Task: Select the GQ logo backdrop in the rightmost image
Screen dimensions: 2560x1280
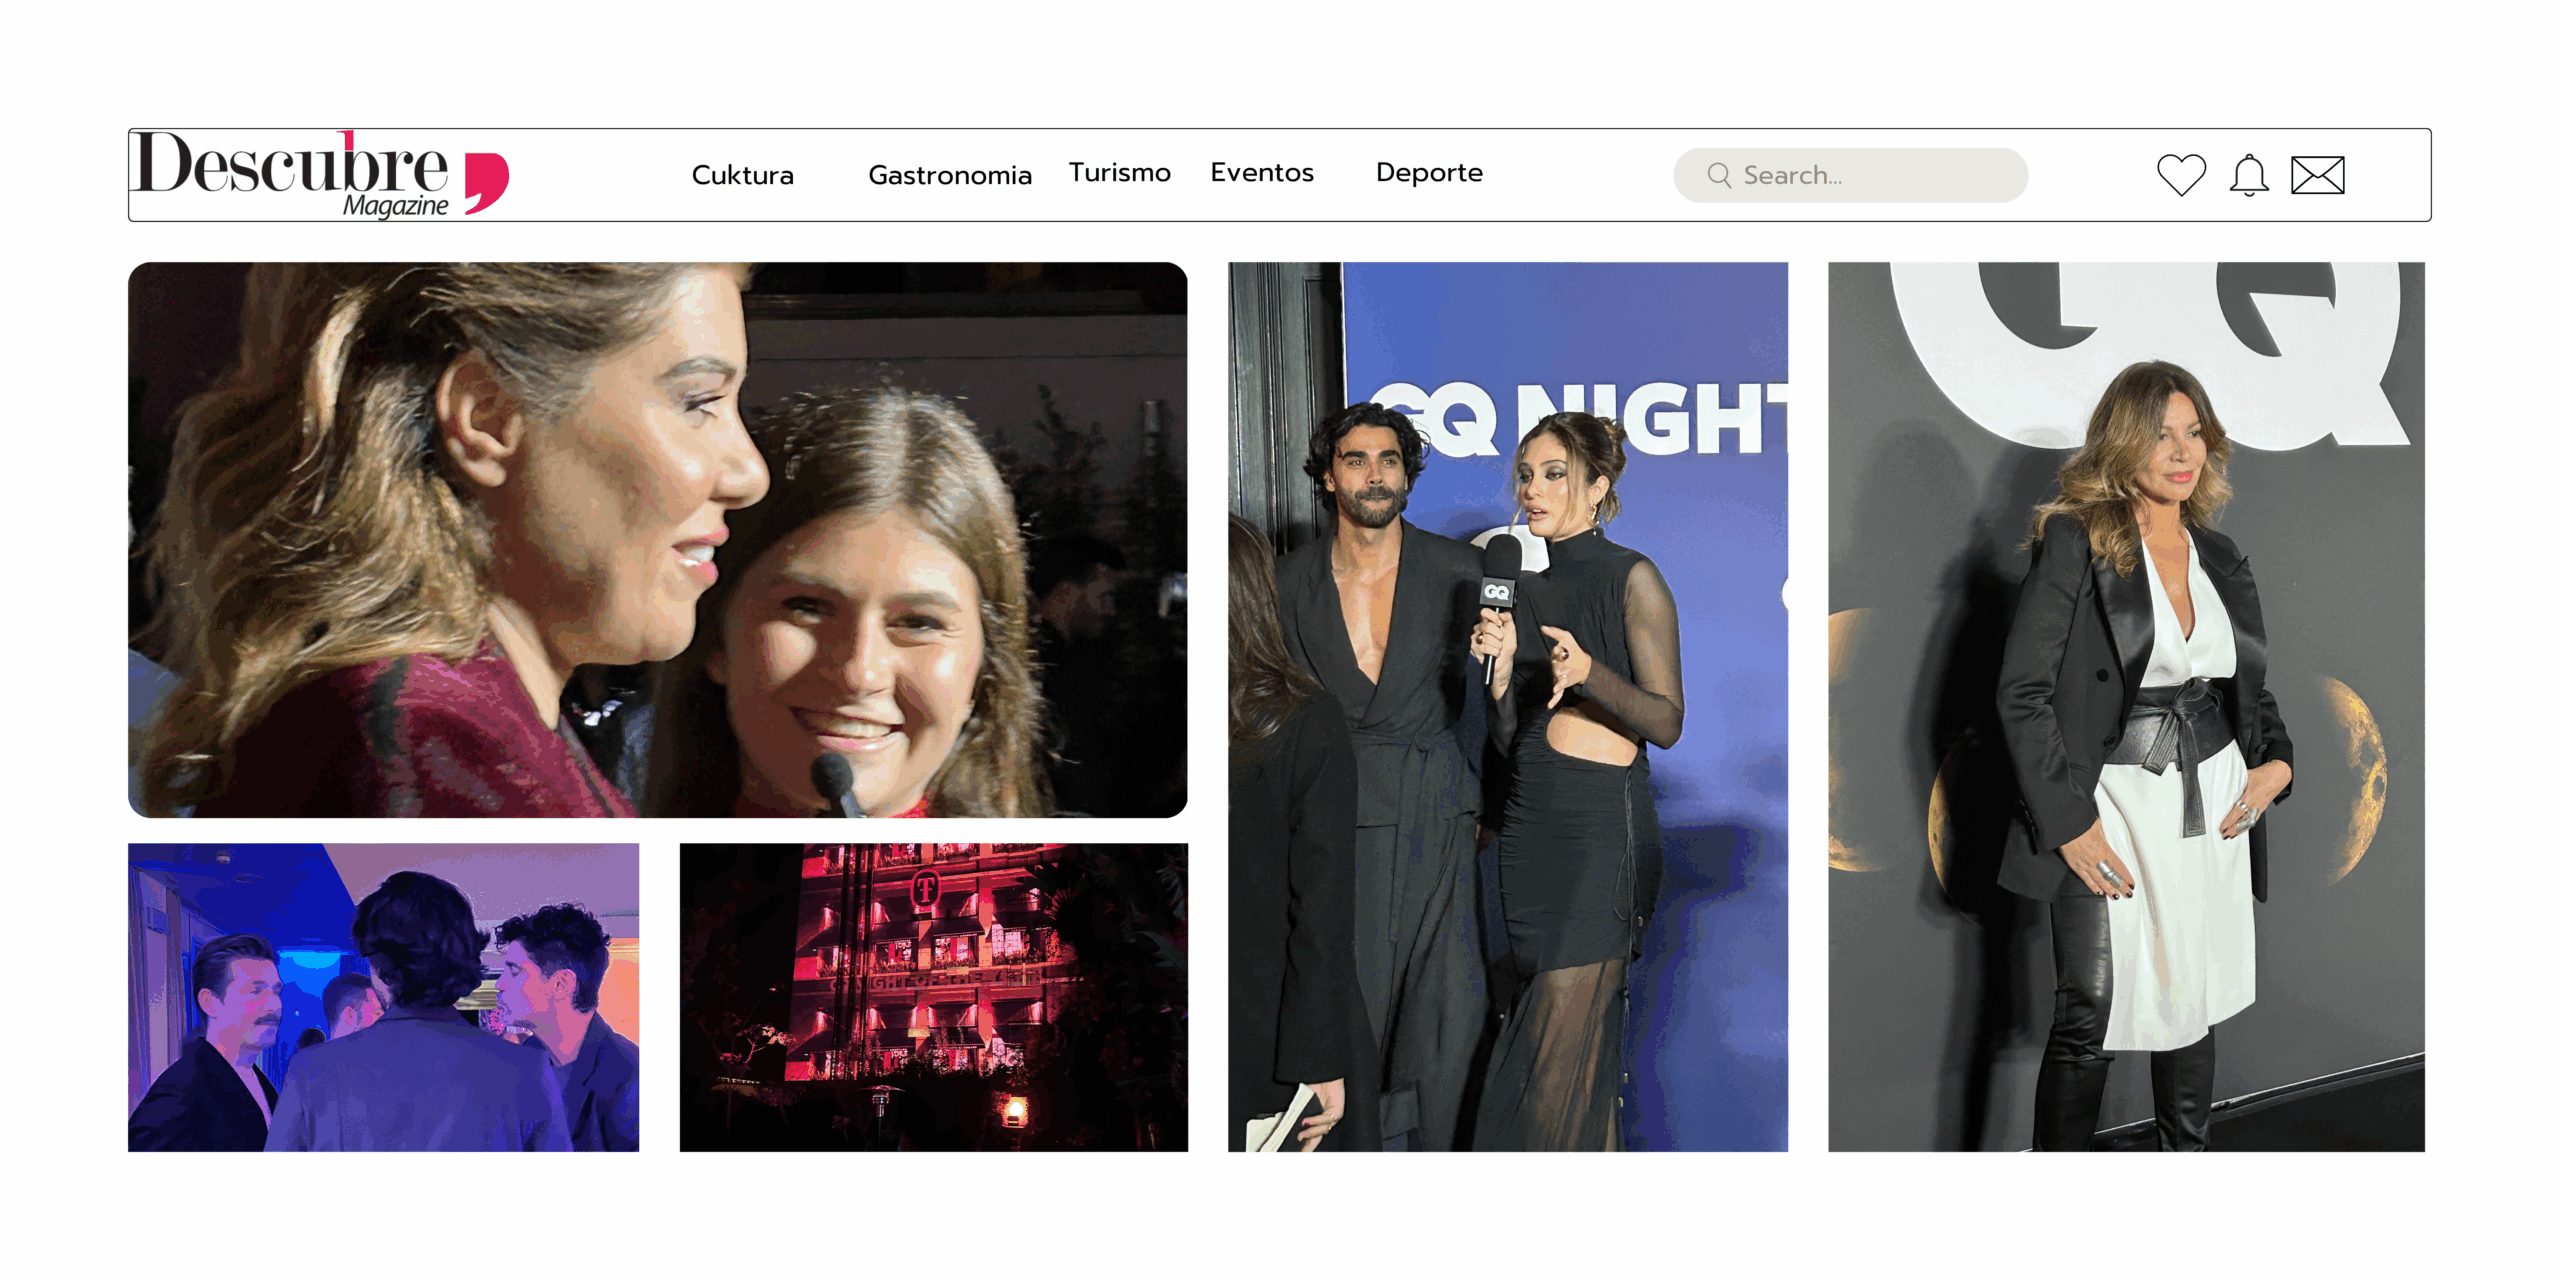Action: pos(1990,340)
